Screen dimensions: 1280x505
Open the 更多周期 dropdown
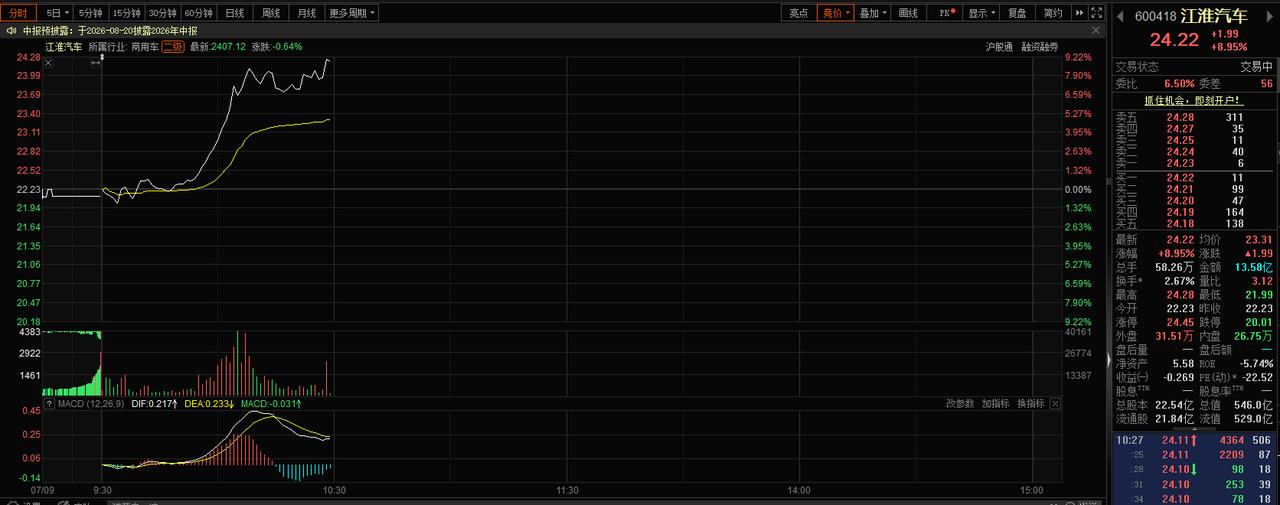point(351,13)
